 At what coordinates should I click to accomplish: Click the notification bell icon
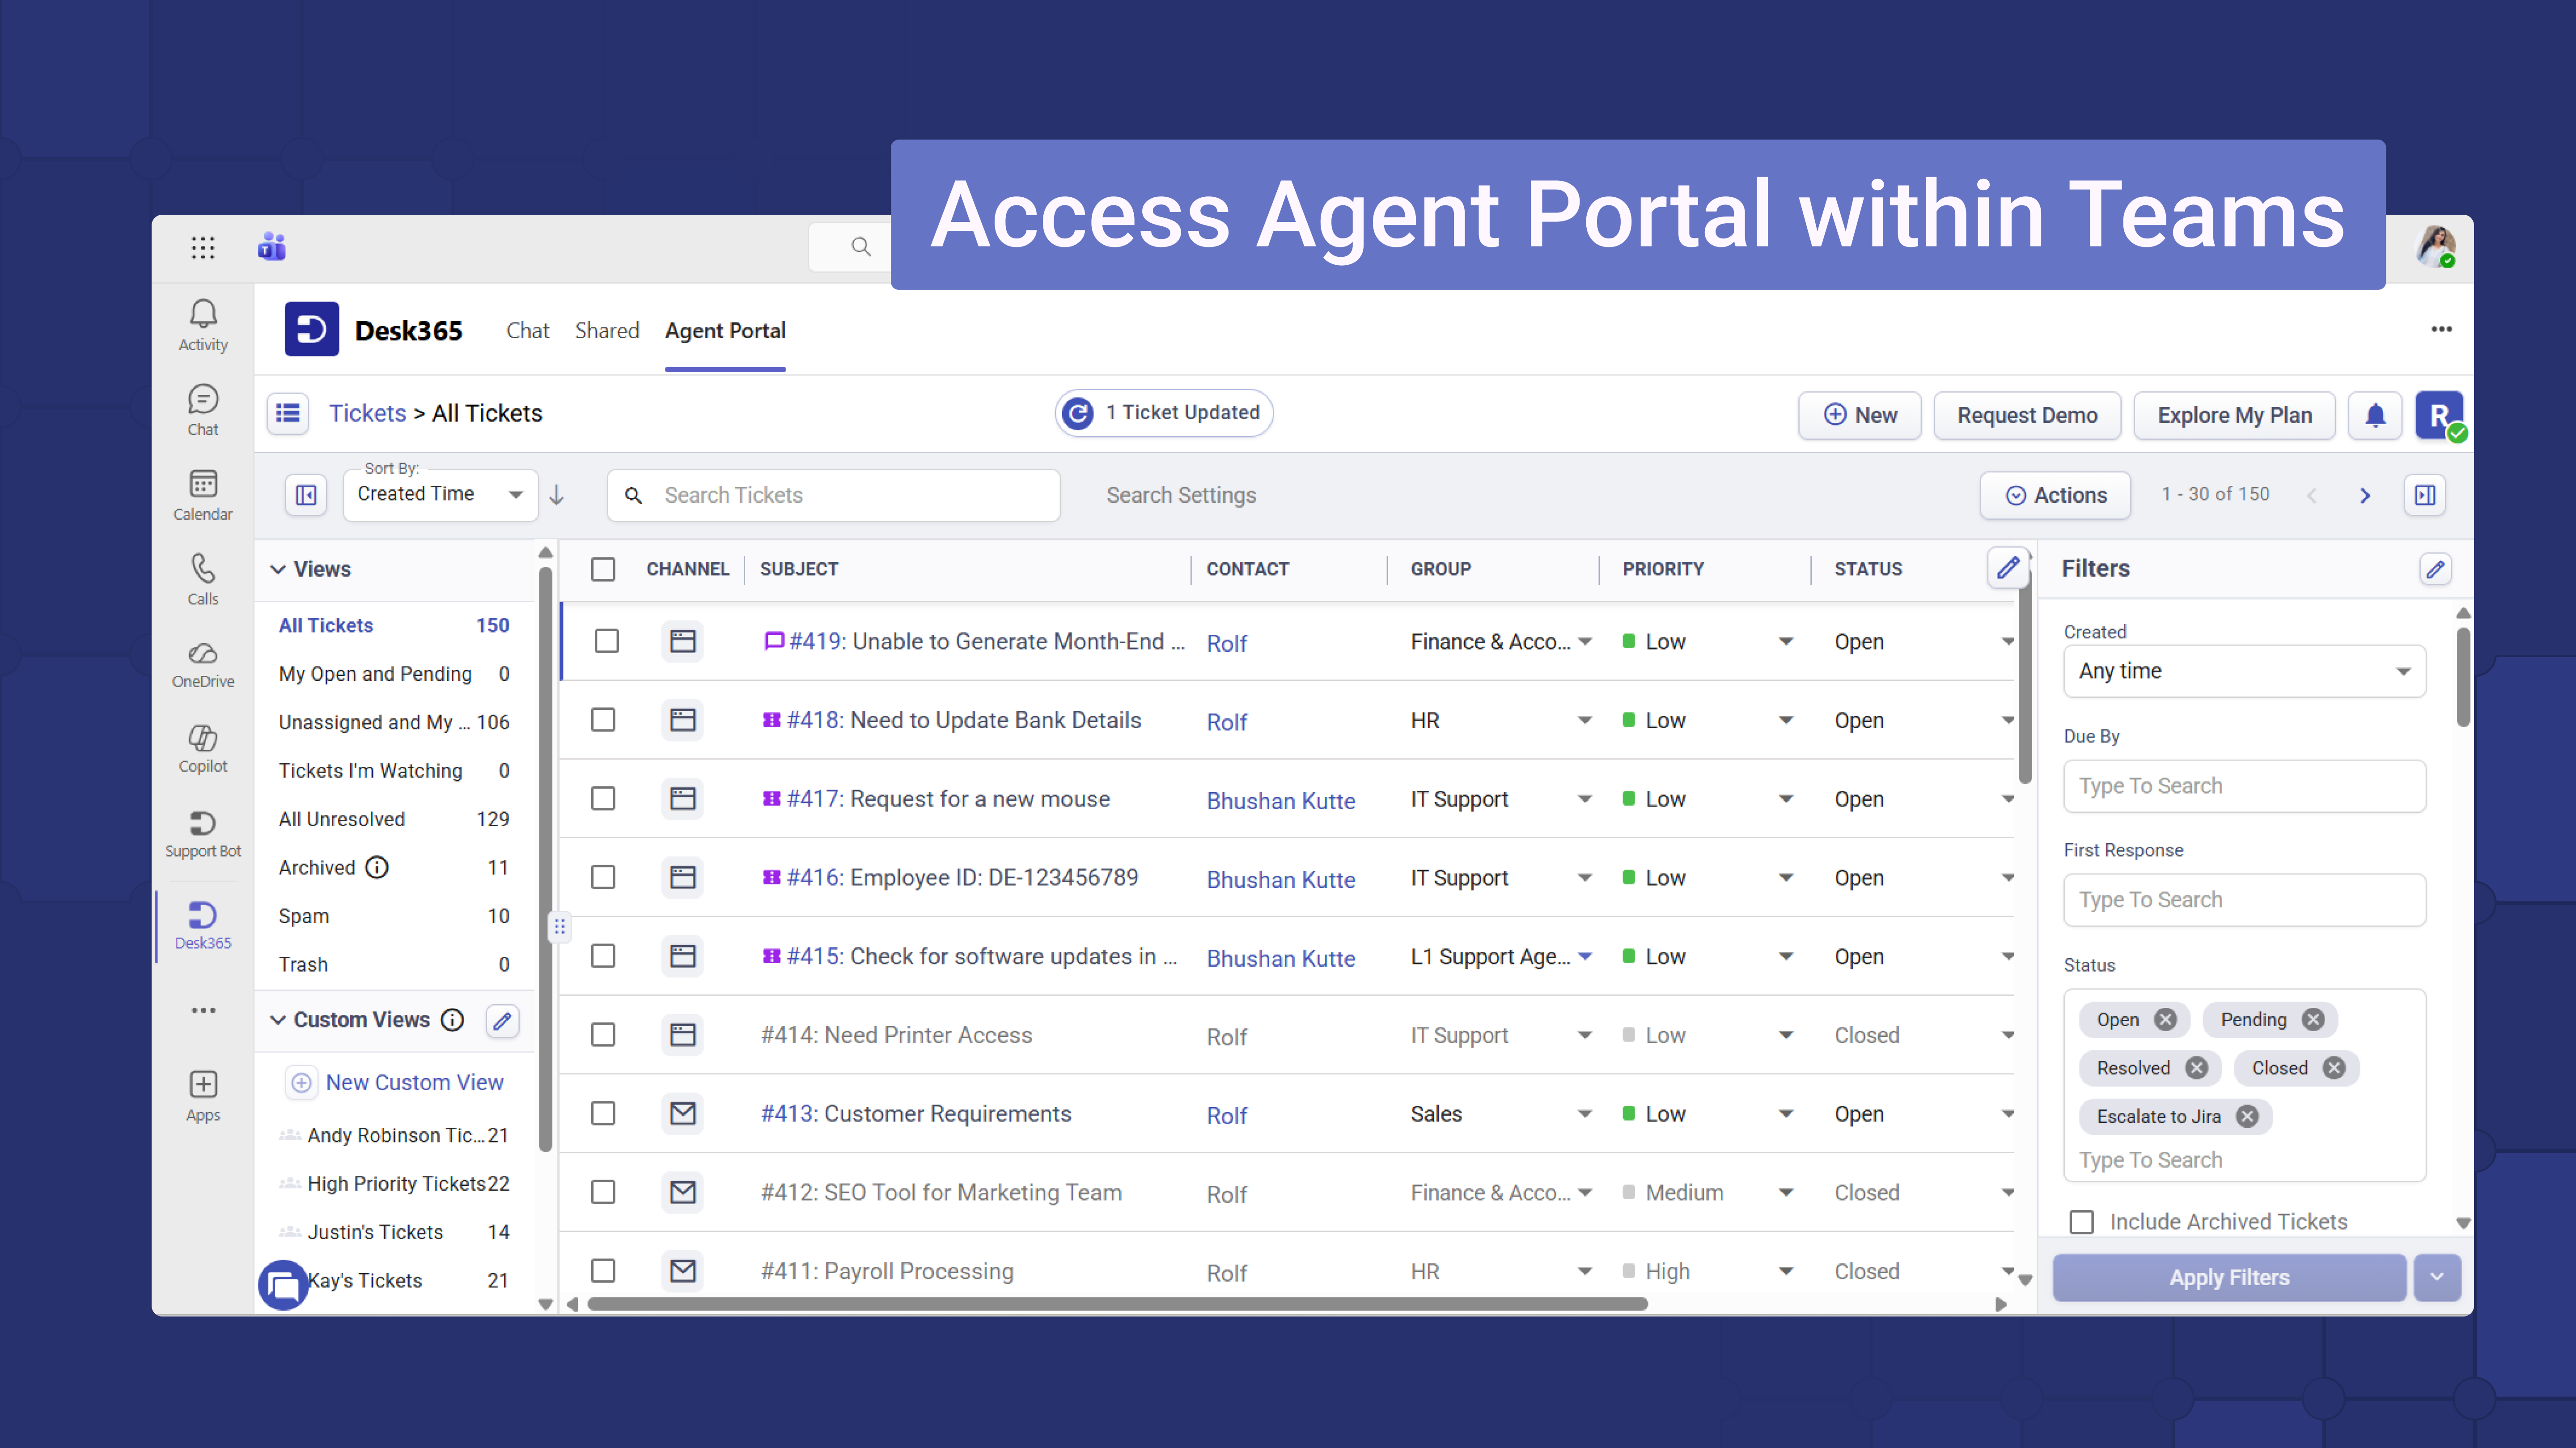pyautogui.click(x=2375, y=415)
